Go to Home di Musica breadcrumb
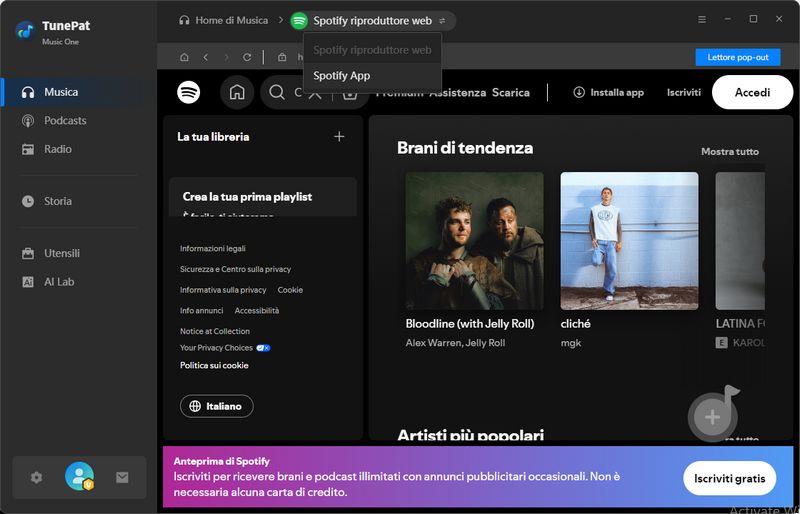This screenshot has height=514, width=800. click(223, 20)
